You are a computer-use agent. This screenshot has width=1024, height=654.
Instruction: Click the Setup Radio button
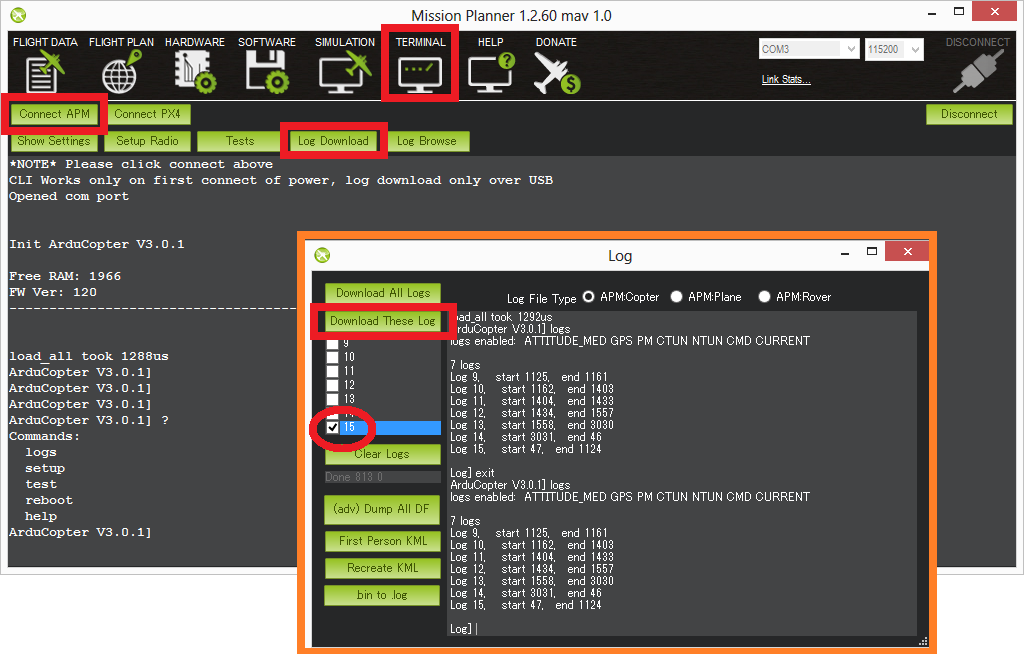[x=147, y=141]
